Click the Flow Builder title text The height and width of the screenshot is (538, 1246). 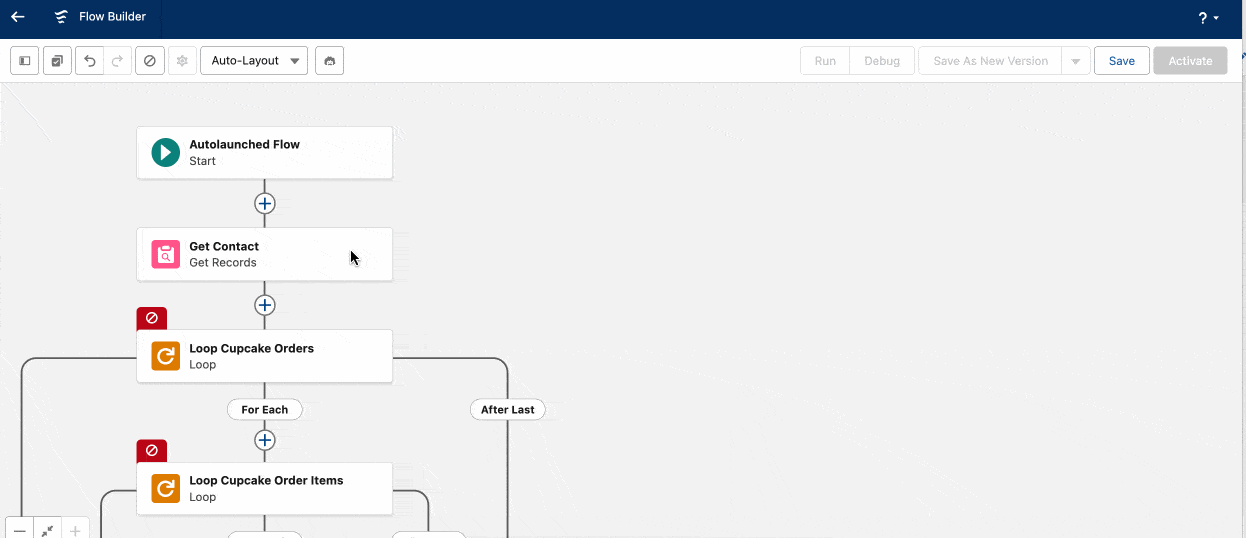(112, 17)
